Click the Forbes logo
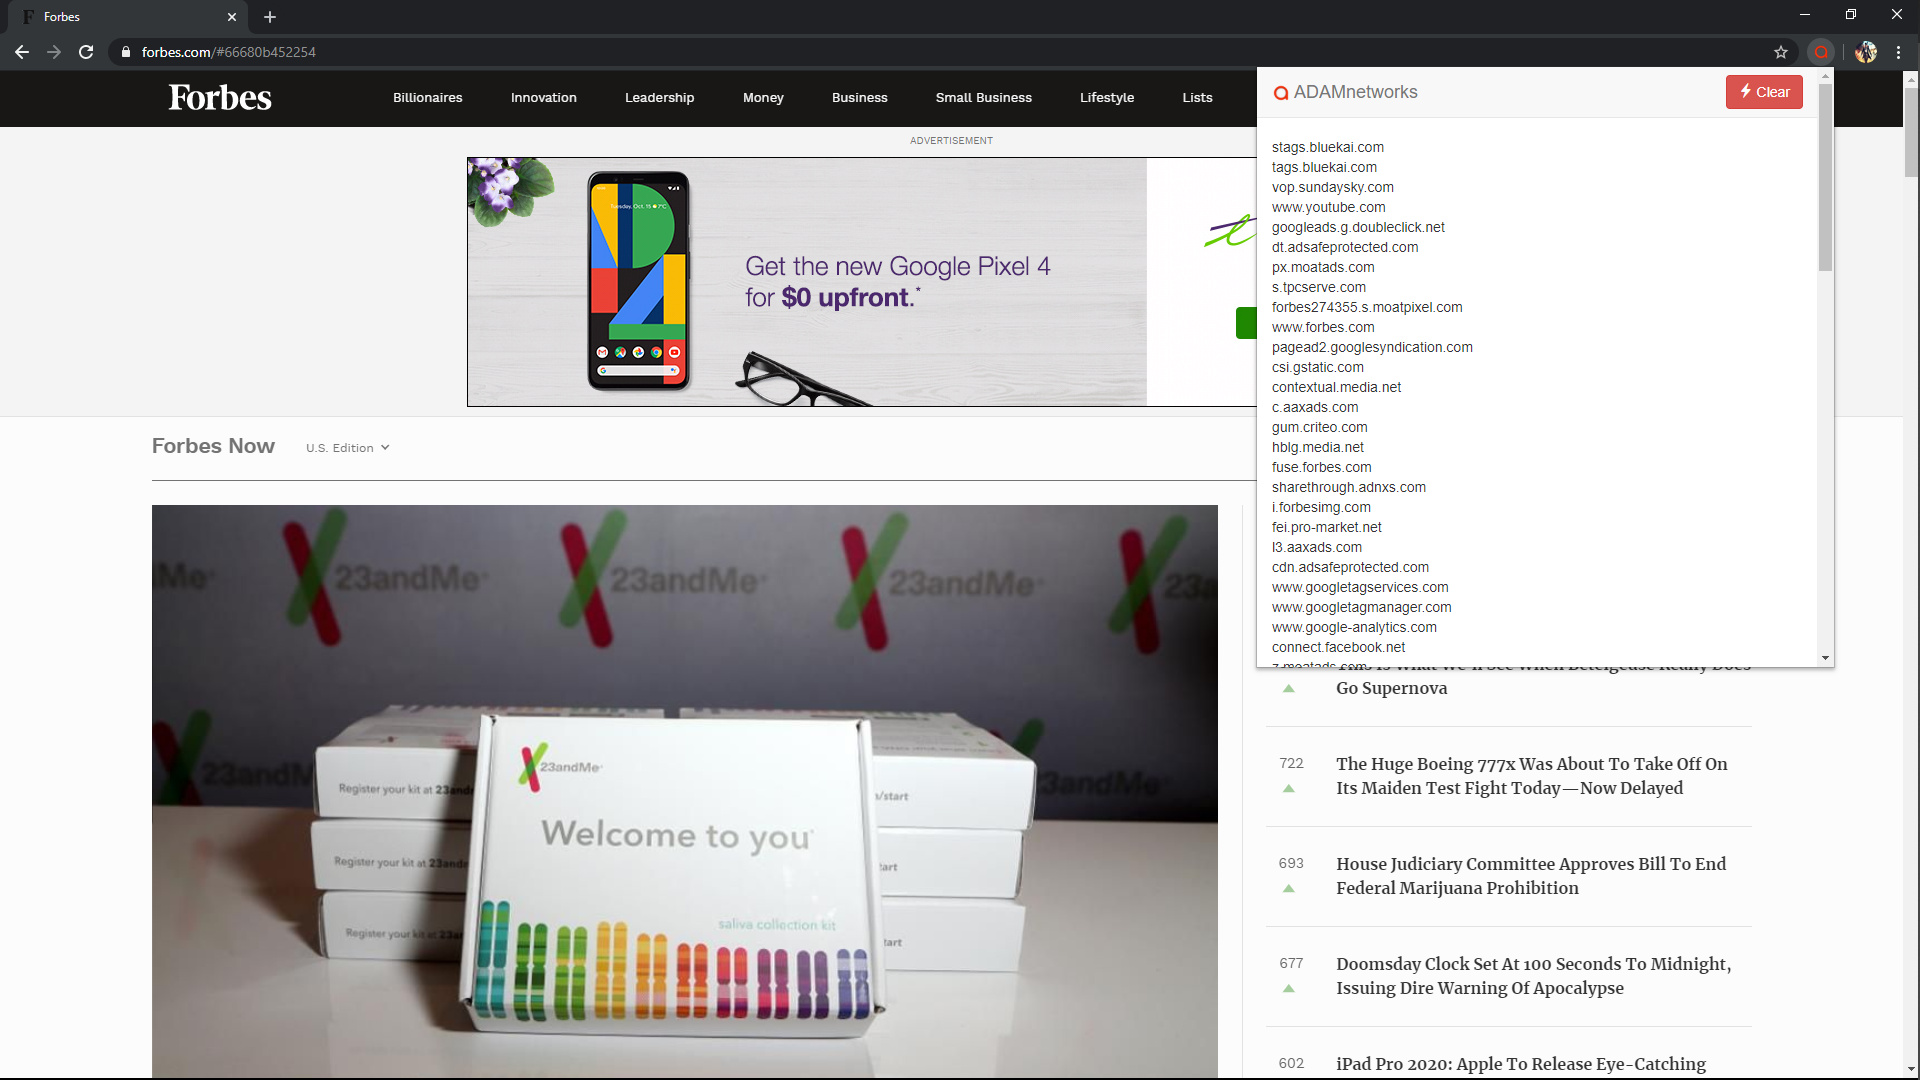The image size is (1920, 1080). [220, 97]
